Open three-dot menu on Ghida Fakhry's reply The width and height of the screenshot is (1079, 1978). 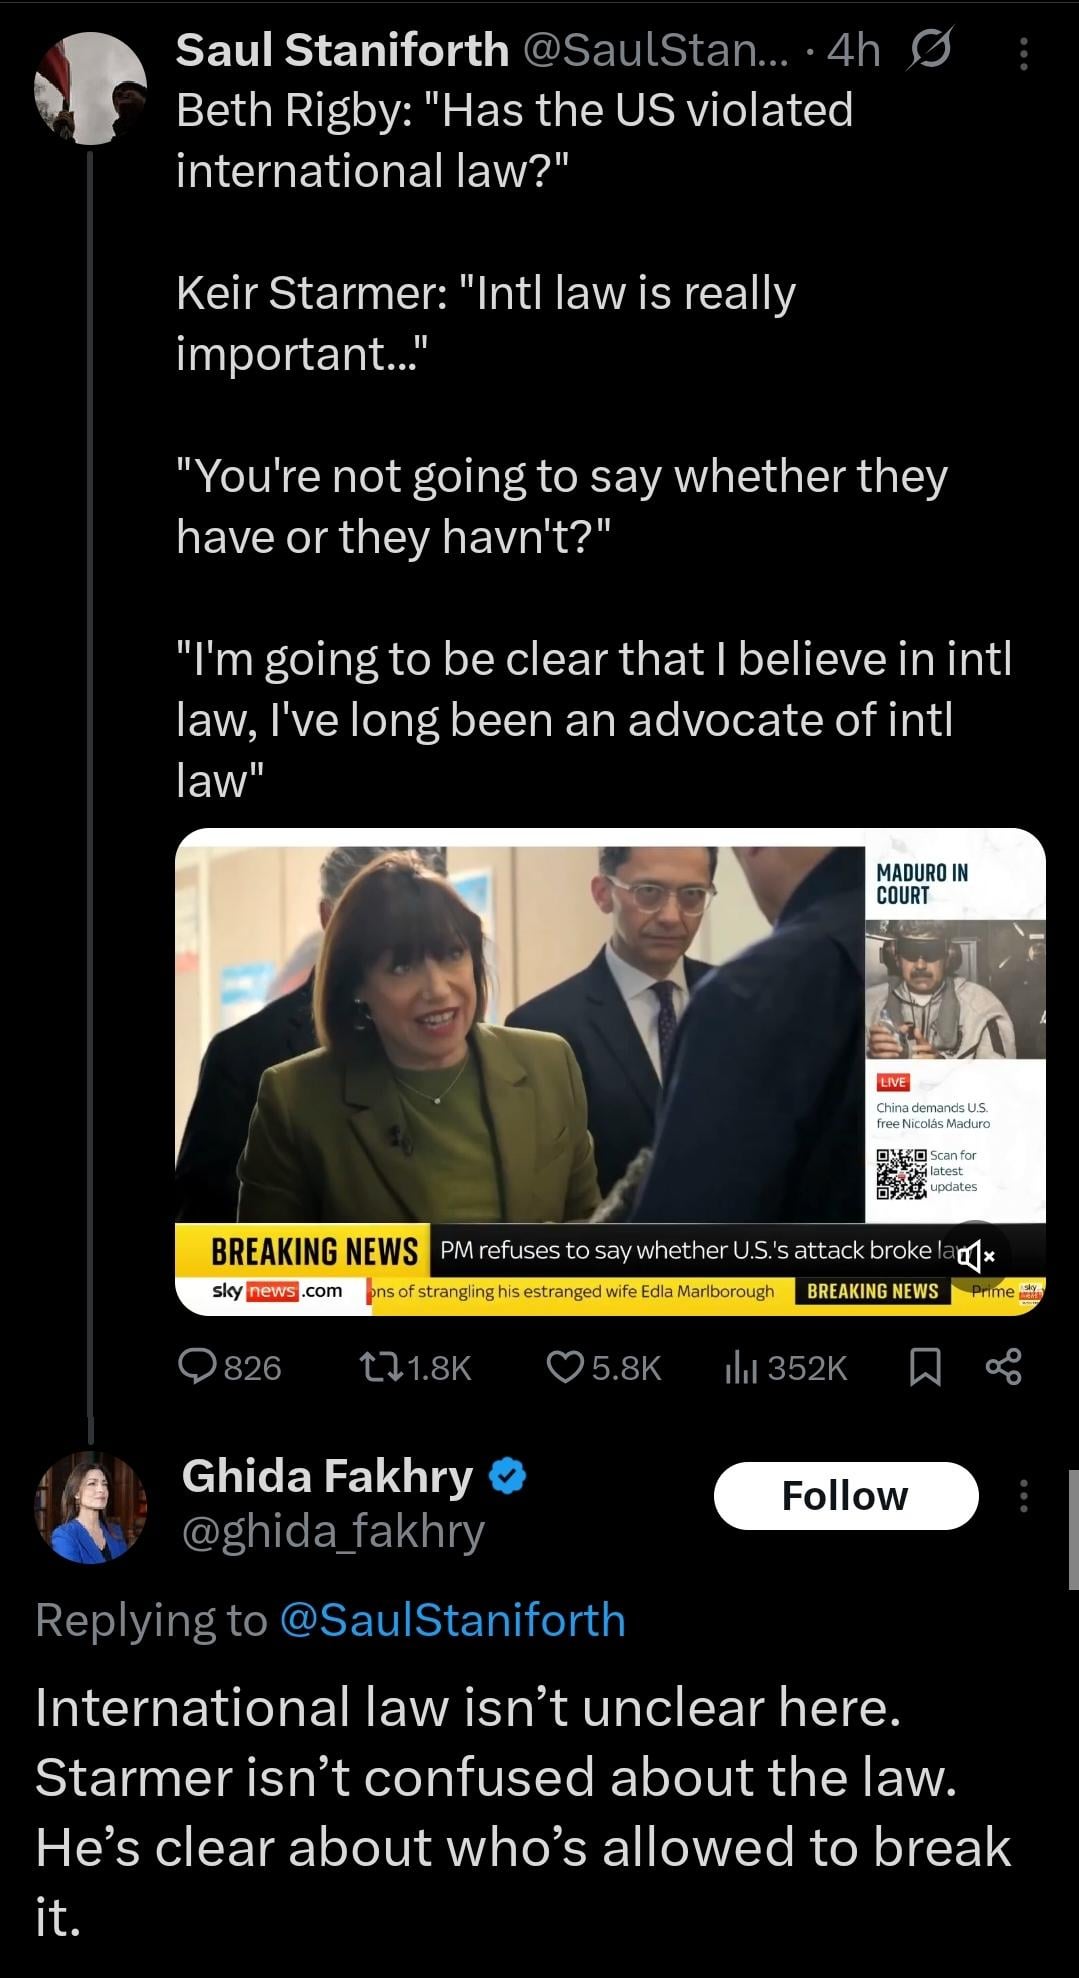1023,1495
